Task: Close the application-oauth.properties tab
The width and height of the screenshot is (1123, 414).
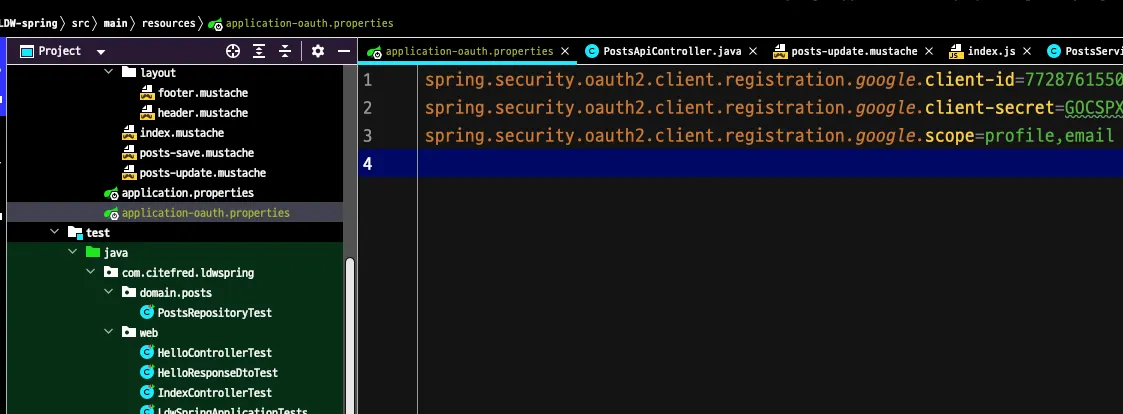Action: click(x=565, y=51)
